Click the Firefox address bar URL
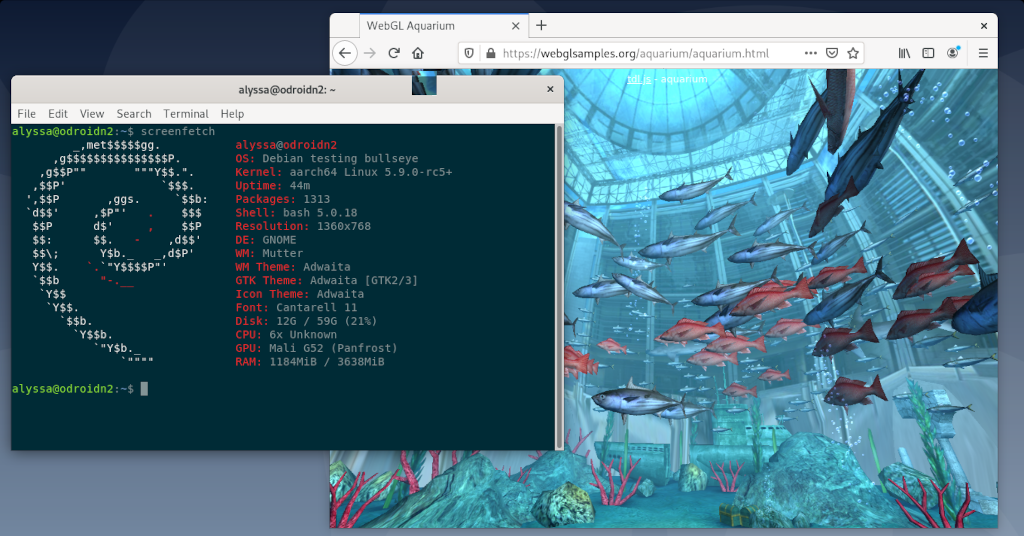This screenshot has height=536, width=1024. (635, 54)
